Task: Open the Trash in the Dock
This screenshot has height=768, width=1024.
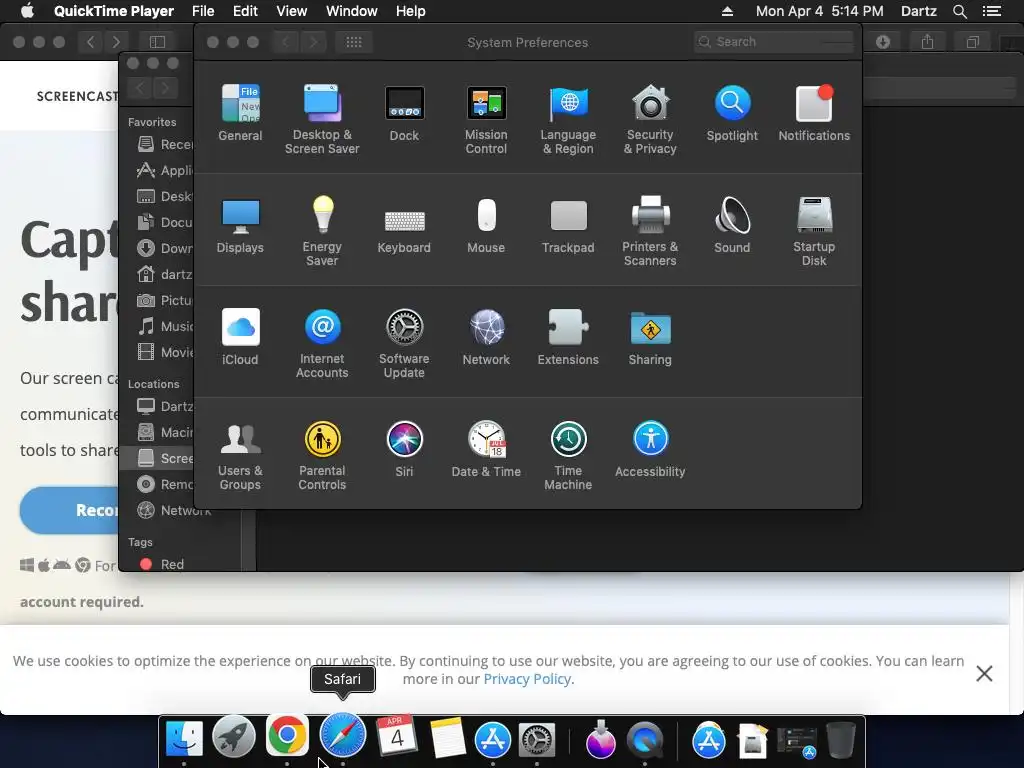Action: tap(840, 739)
